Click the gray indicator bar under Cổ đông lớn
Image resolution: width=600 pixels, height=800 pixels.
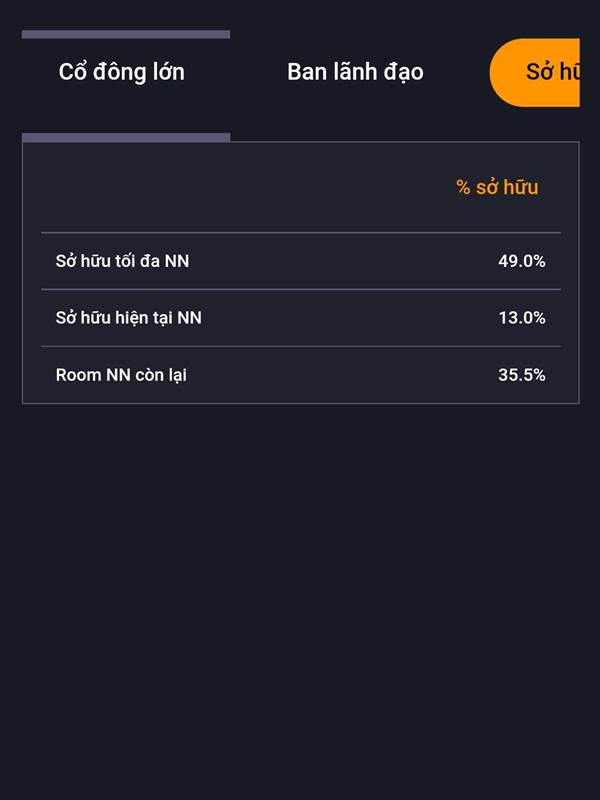(x=126, y=137)
